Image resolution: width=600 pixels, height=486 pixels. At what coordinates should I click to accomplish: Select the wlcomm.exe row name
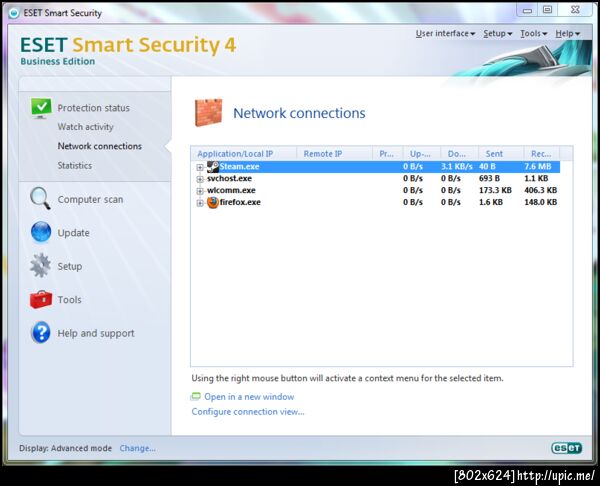[x=231, y=190]
